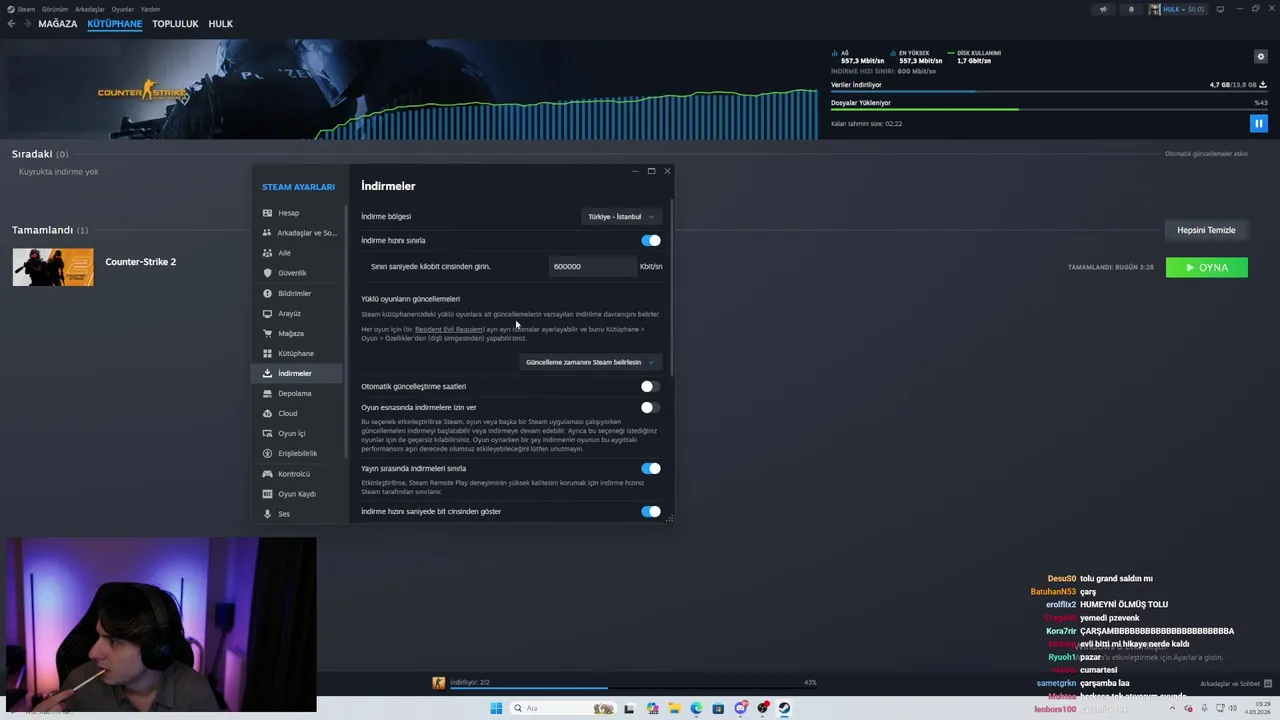Open the Arayüz settings category

pos(297,313)
